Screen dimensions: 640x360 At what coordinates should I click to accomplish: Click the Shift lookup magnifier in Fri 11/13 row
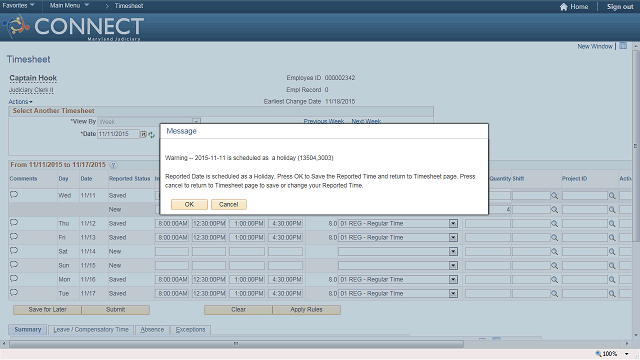tap(554, 238)
